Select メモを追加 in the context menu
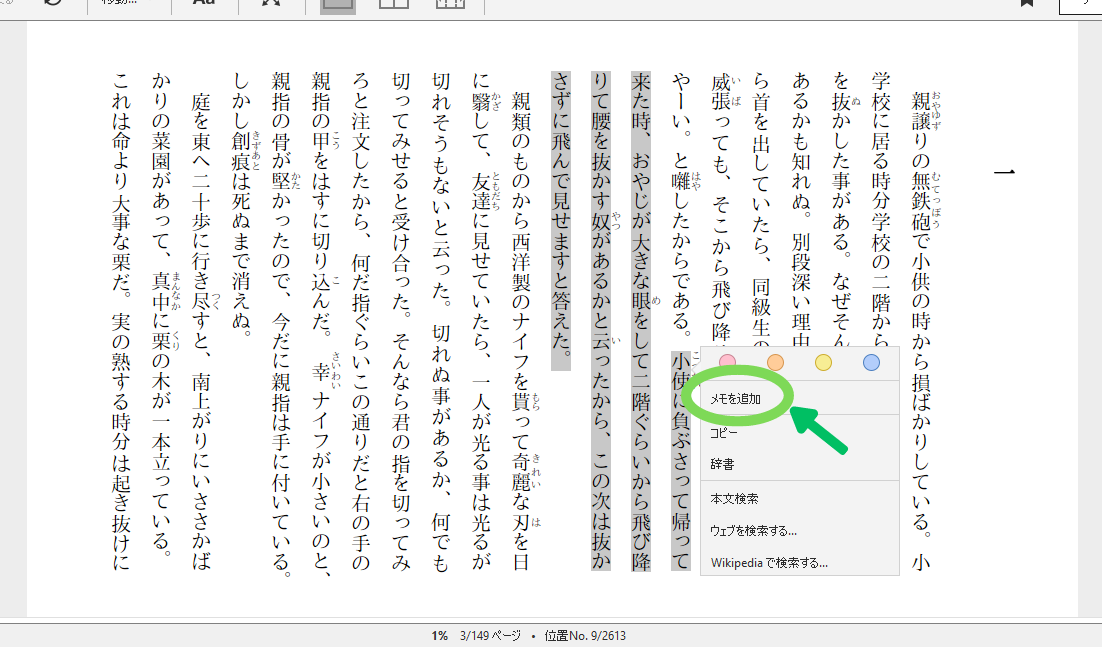Screen dimensions: 1102x647 (x=736, y=398)
